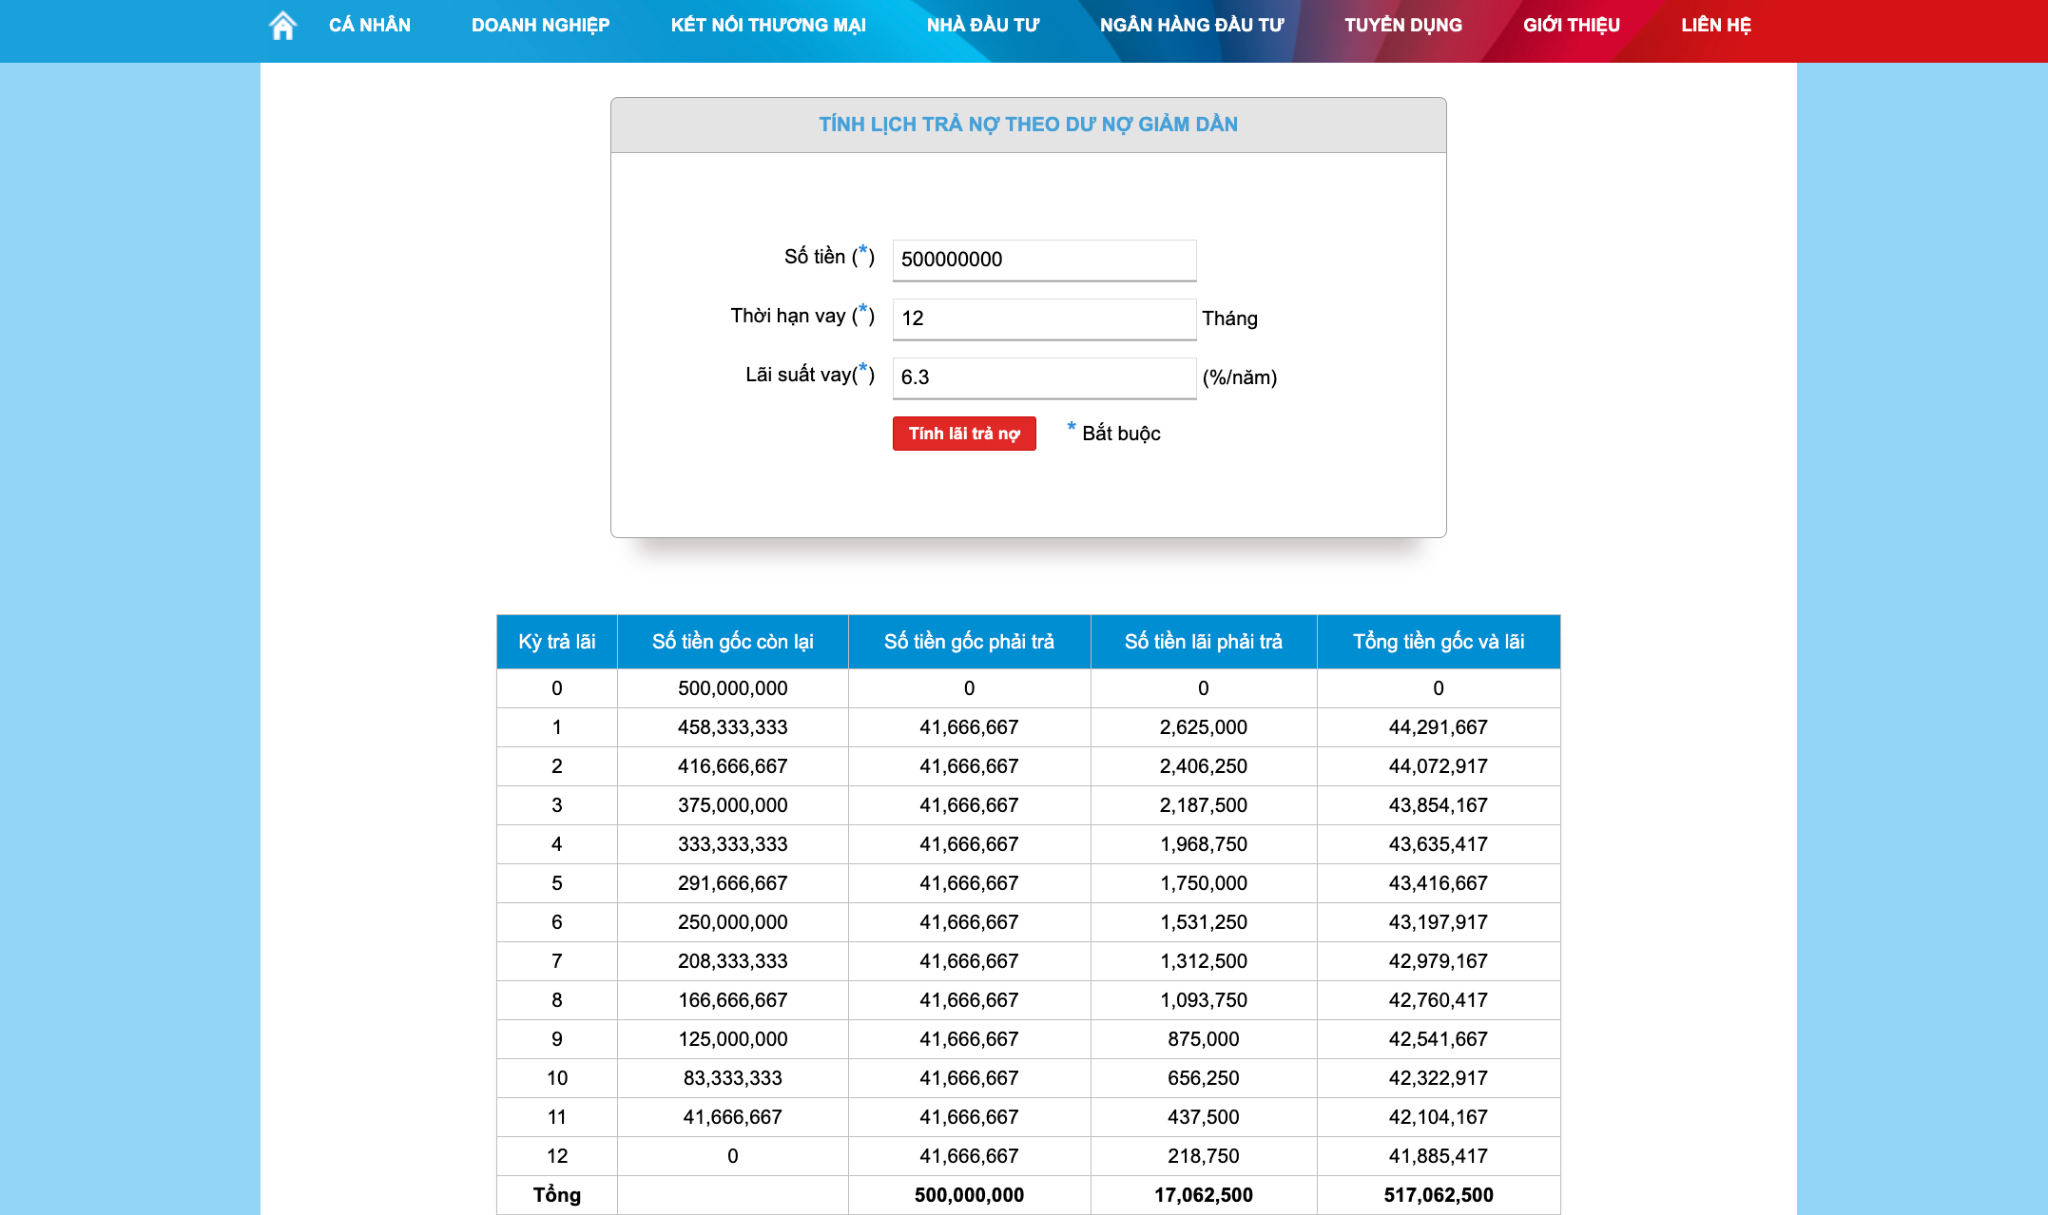Click remaining balance 291,666,667
This screenshot has height=1215, width=2048.
tap(733, 883)
